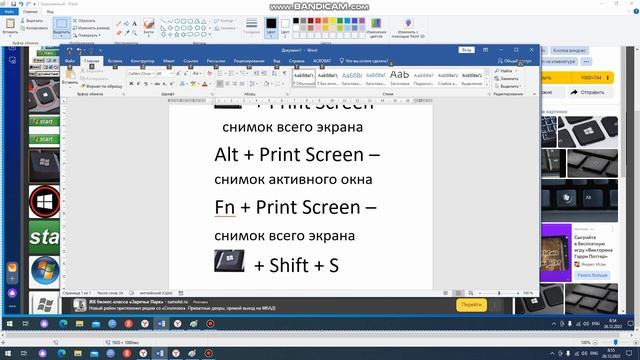Click the Word font color icon

205,84
